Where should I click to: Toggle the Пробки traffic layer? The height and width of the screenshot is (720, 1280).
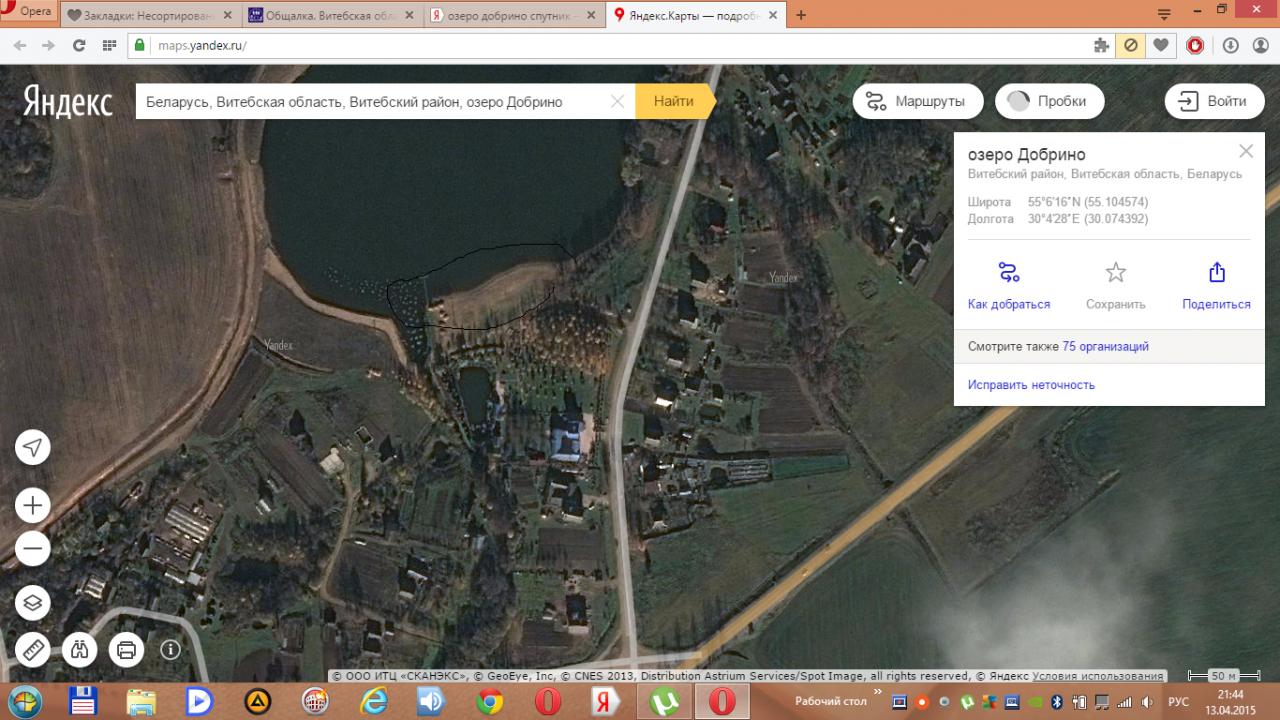1047,101
